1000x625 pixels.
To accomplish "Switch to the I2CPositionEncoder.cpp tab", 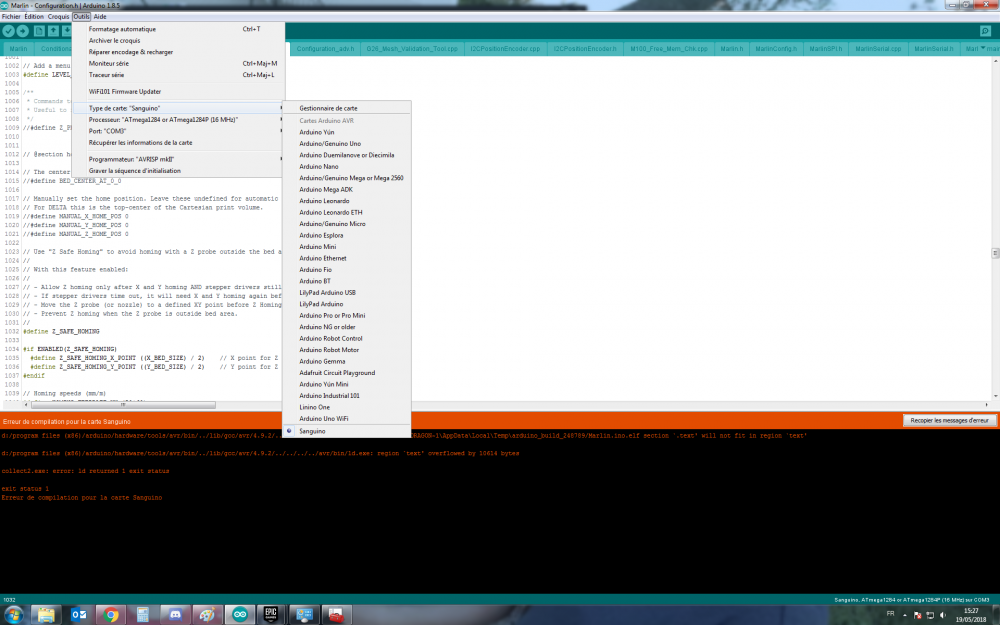I will [505, 49].
